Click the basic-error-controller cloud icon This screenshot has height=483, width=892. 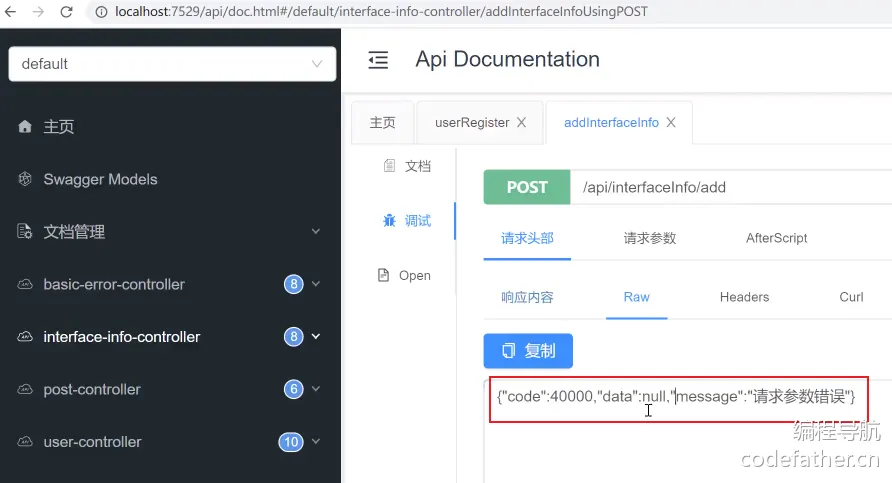pyautogui.click(x=25, y=284)
